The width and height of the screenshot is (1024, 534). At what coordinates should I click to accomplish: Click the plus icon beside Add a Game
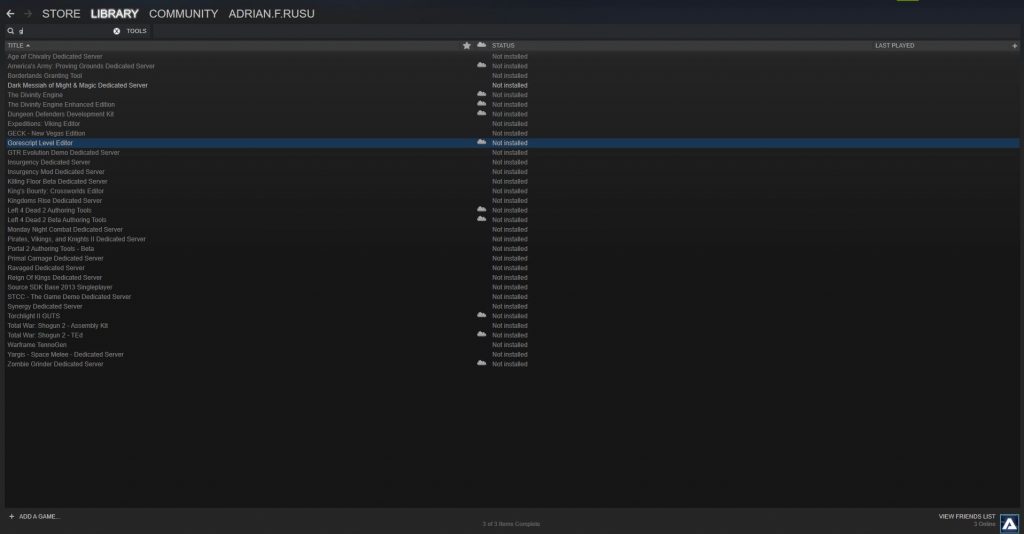11,516
